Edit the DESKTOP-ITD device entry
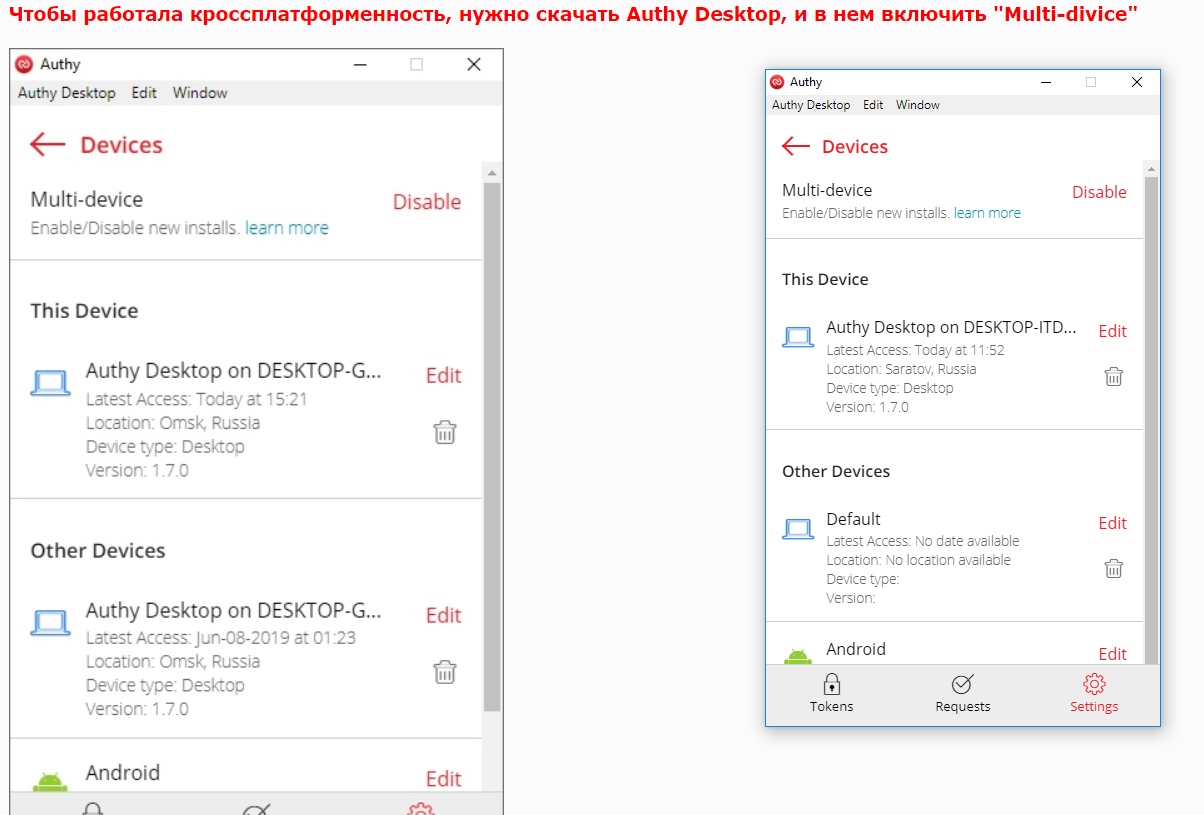 pos(1112,331)
